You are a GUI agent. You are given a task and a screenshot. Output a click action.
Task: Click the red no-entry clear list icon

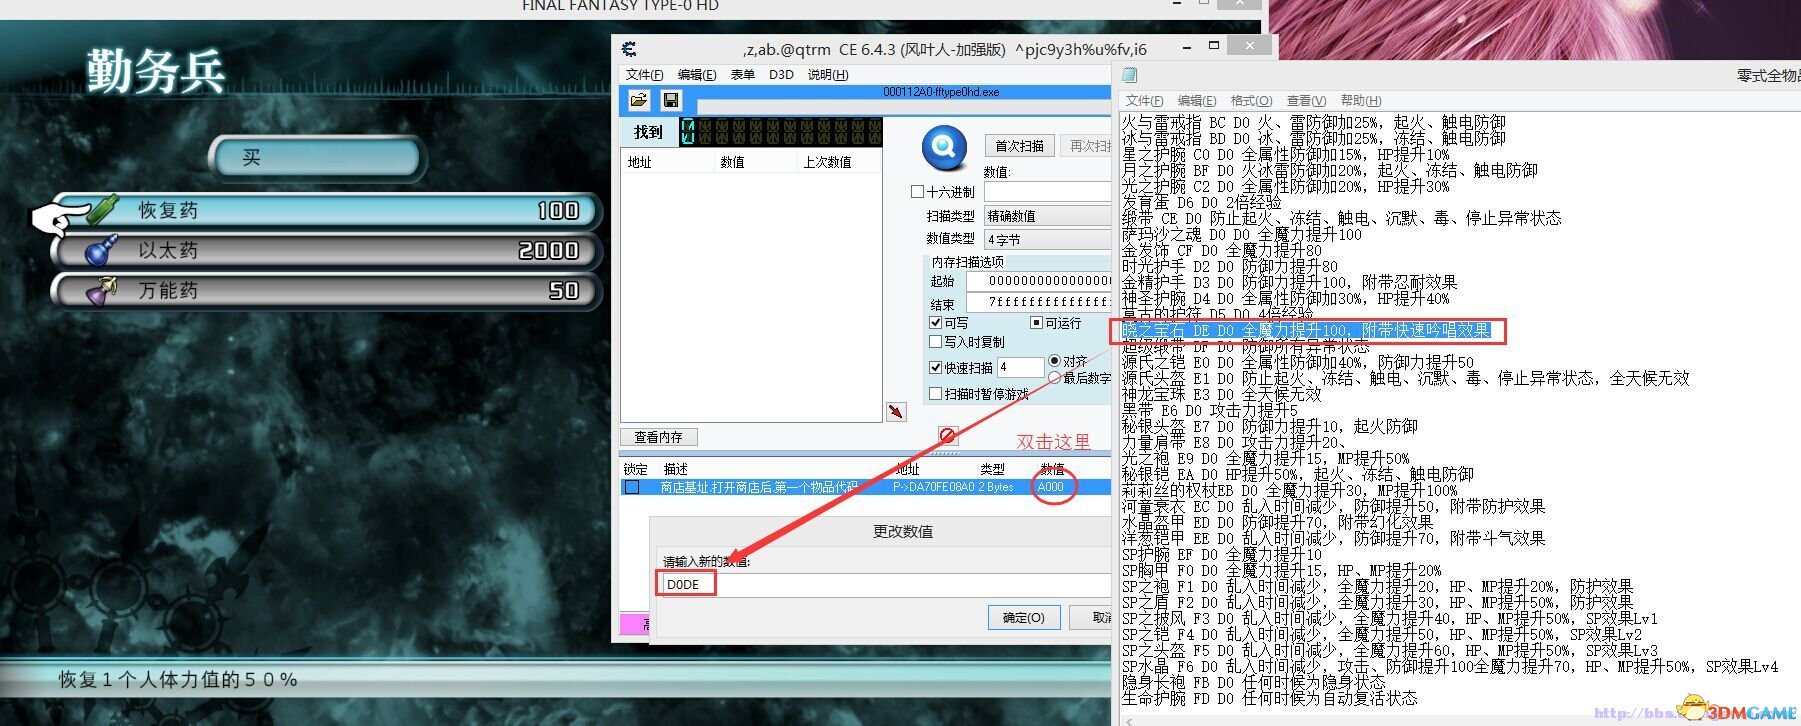(948, 435)
